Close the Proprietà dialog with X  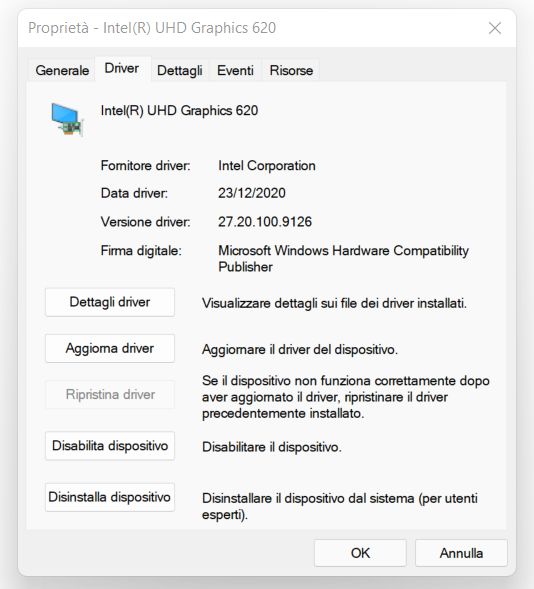coord(495,28)
